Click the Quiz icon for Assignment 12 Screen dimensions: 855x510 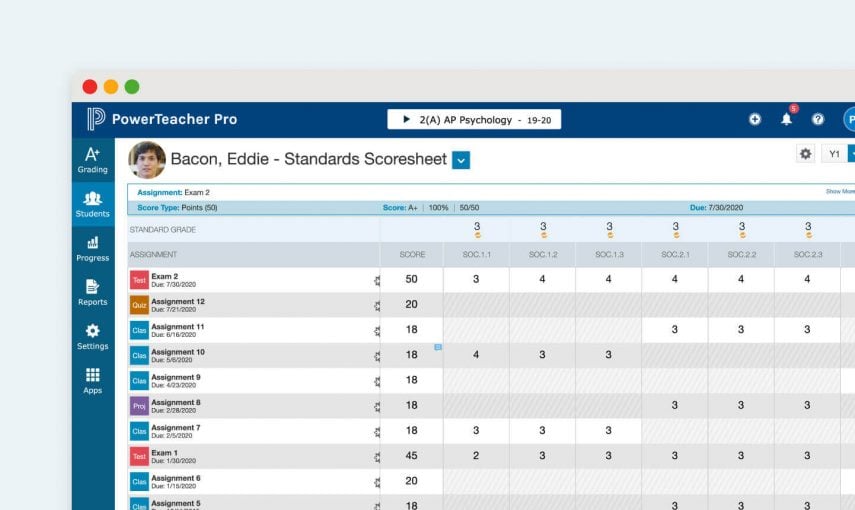click(140, 305)
